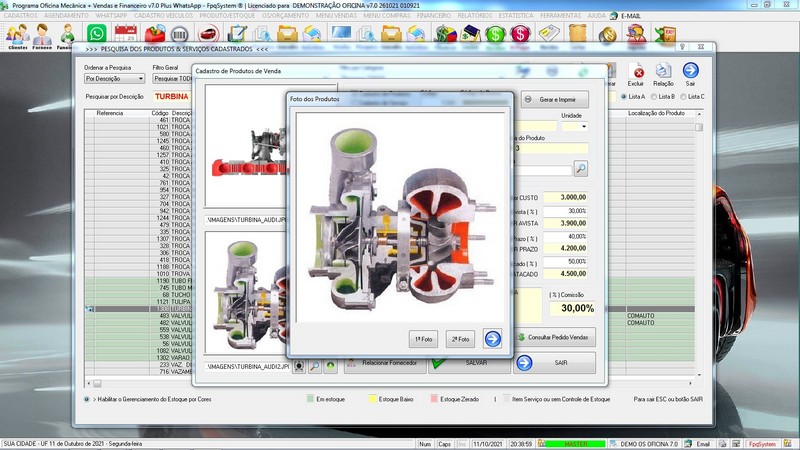Select the Lista A radio button
Screen dimensions: 800x450
coord(623,96)
